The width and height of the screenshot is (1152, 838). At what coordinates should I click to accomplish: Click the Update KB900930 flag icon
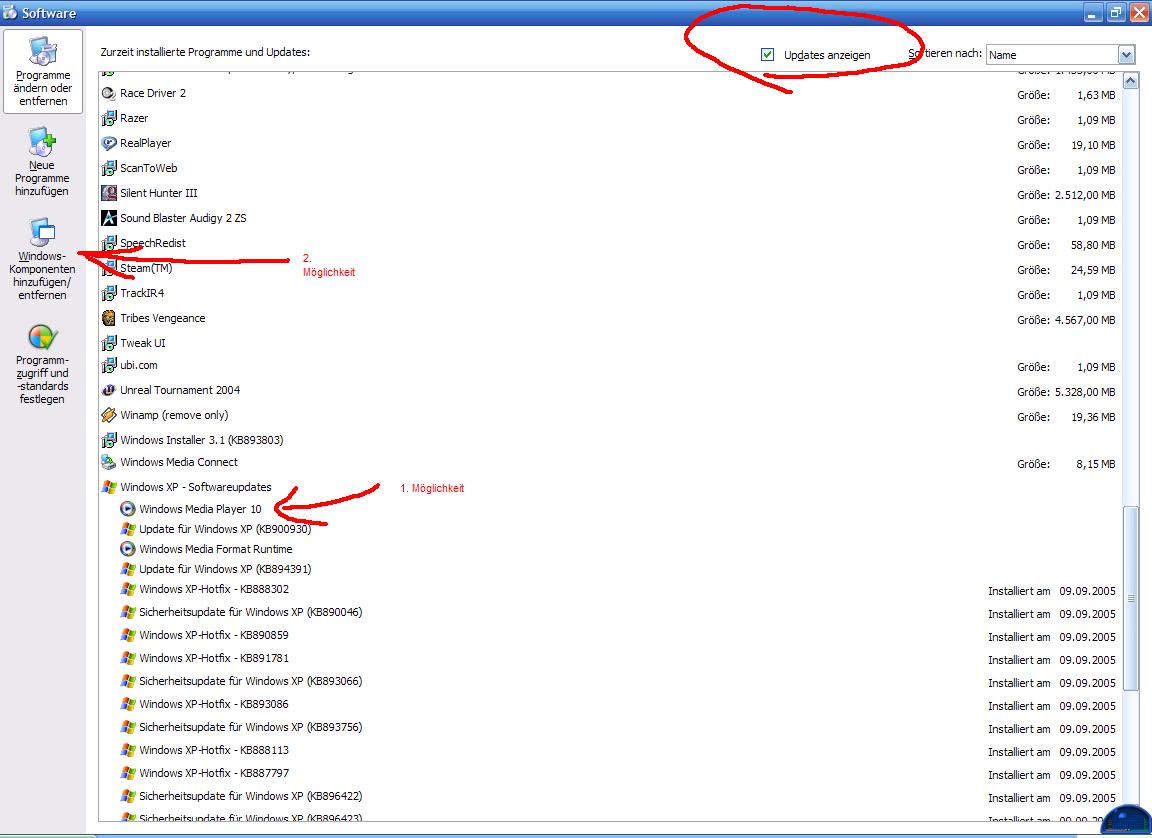(x=128, y=529)
